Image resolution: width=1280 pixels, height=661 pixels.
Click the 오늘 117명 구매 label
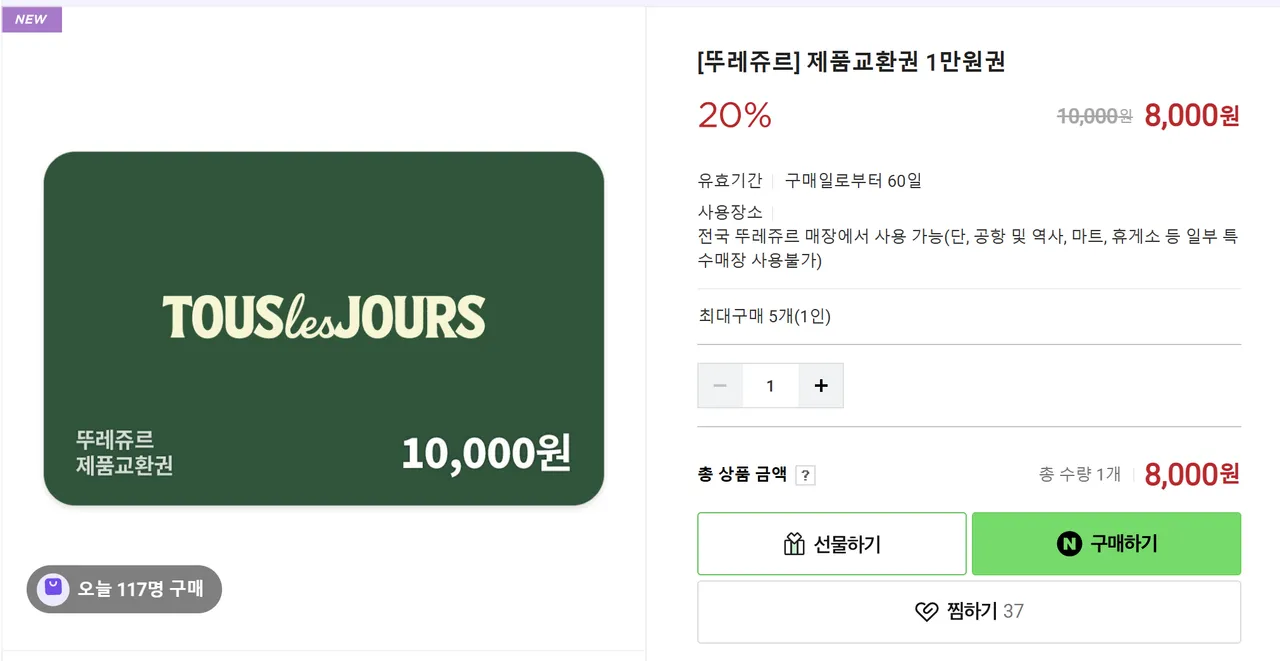[140, 589]
